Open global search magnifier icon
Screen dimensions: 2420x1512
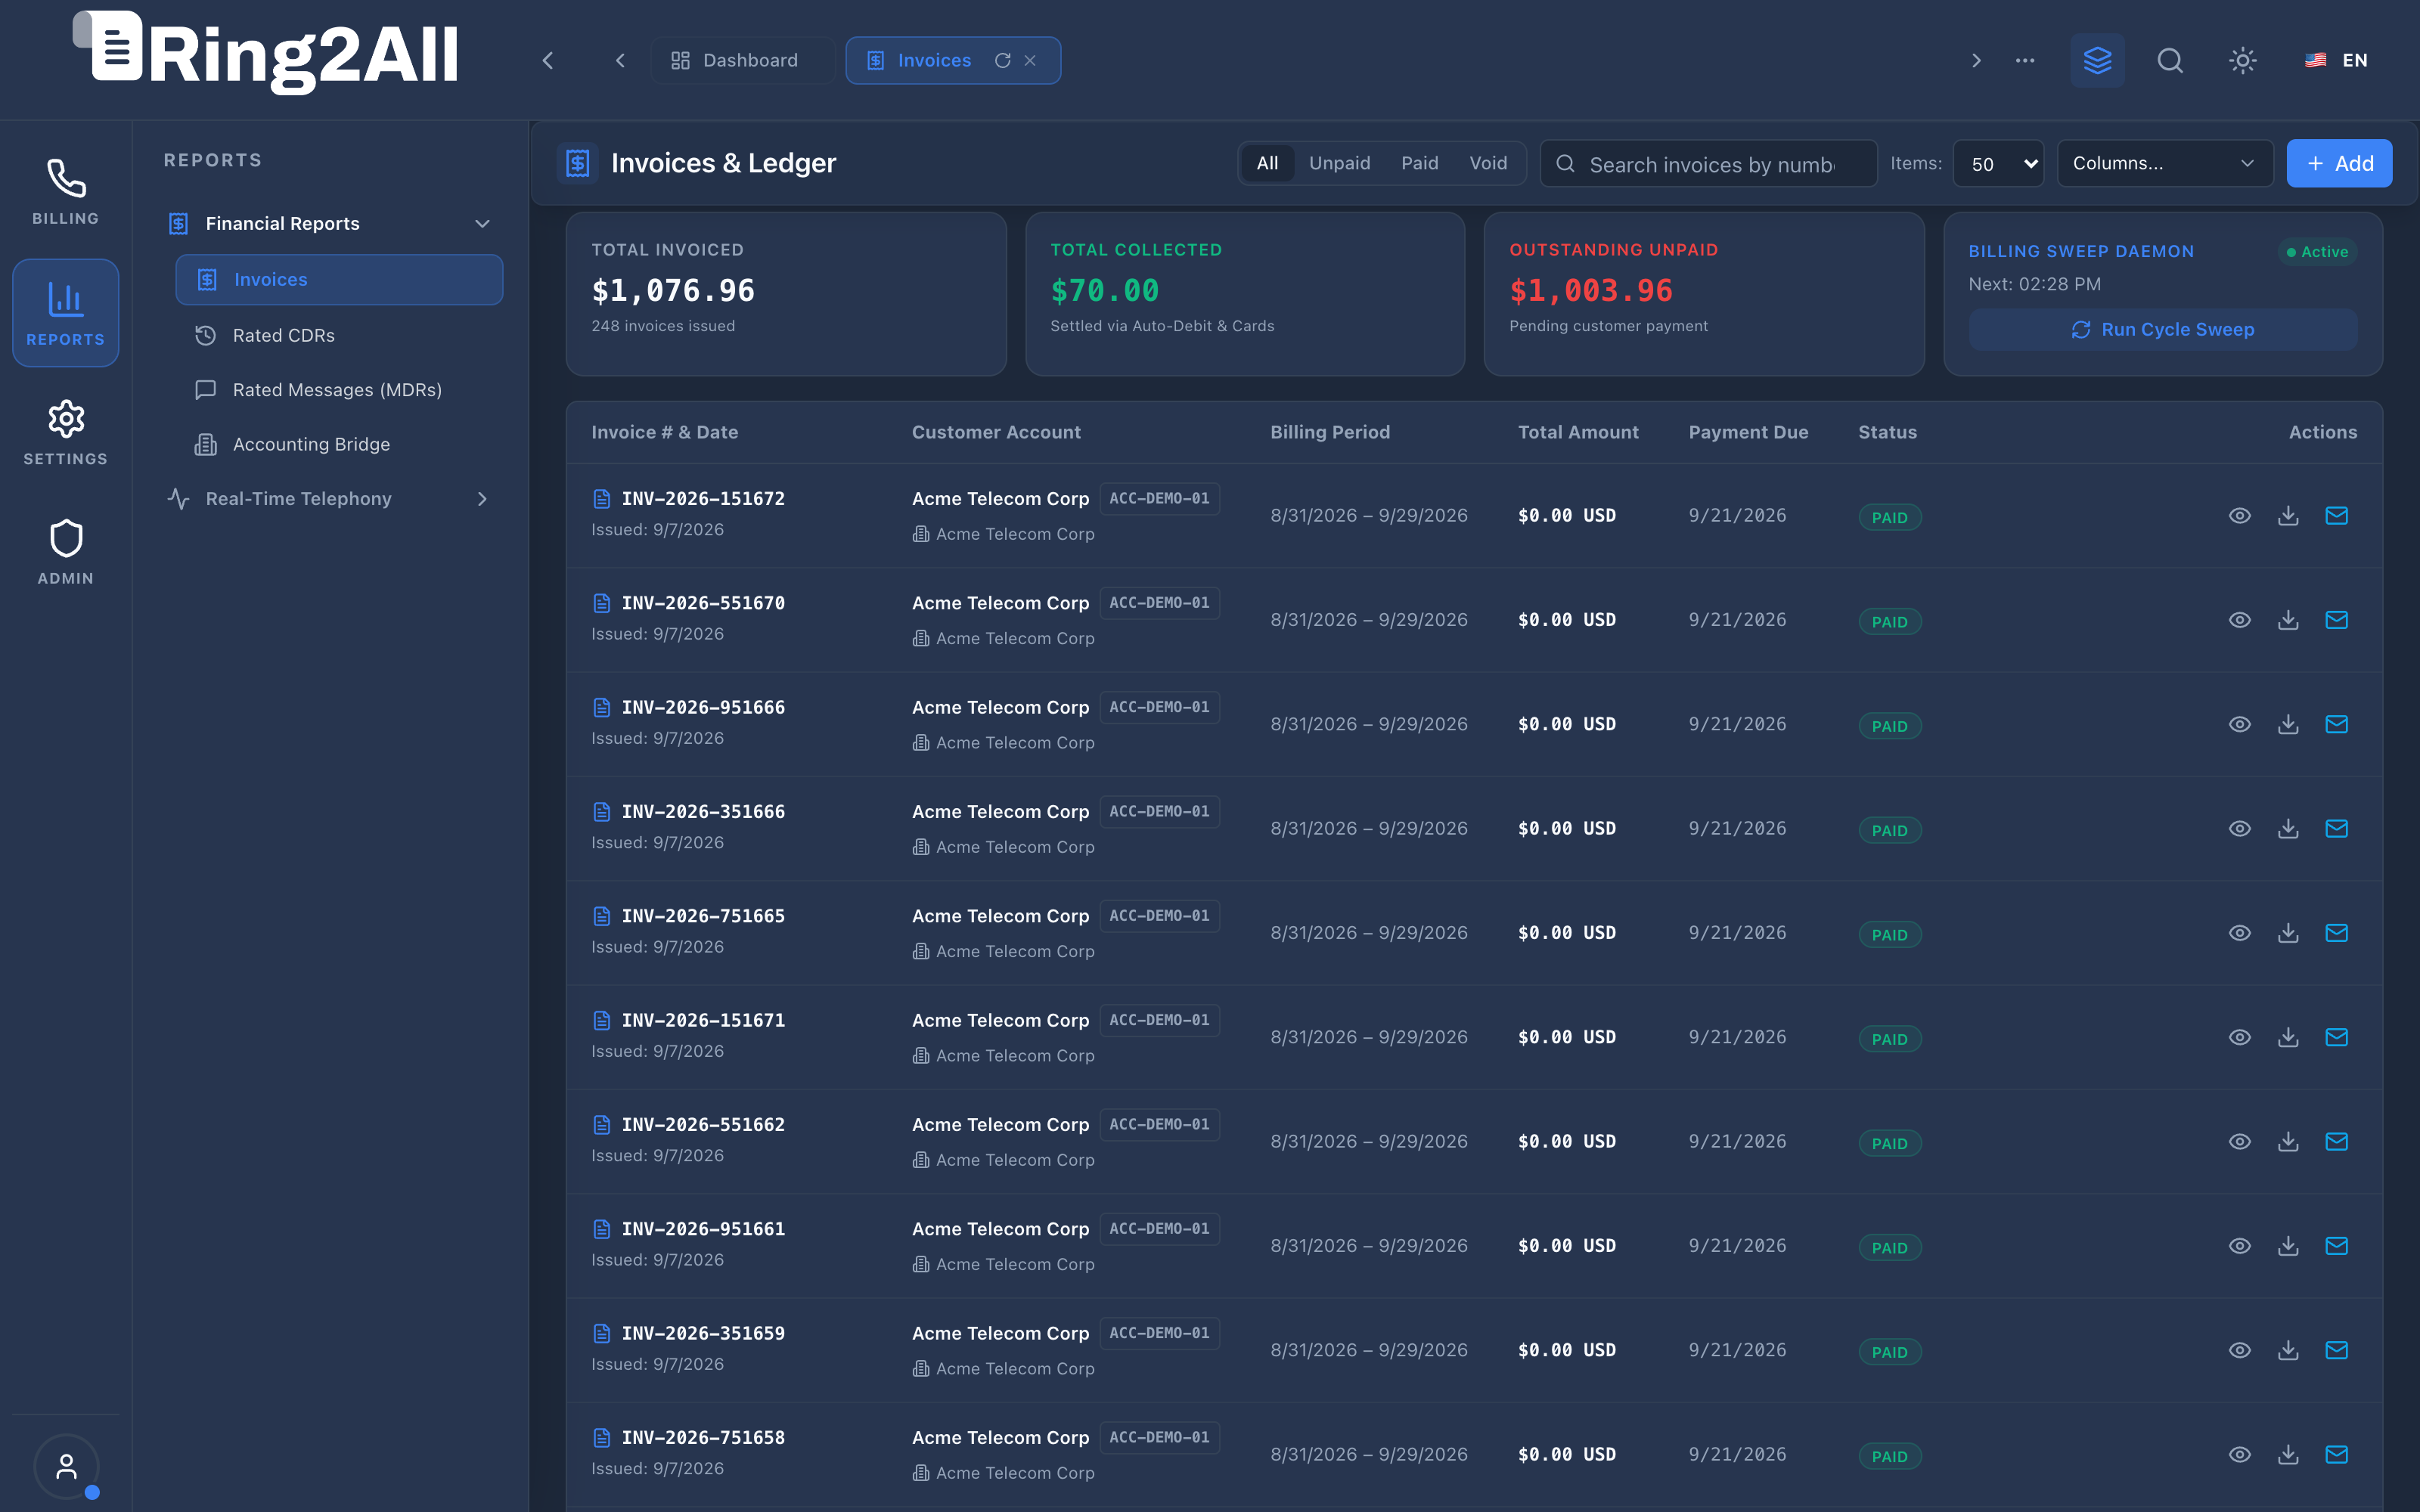[2170, 60]
